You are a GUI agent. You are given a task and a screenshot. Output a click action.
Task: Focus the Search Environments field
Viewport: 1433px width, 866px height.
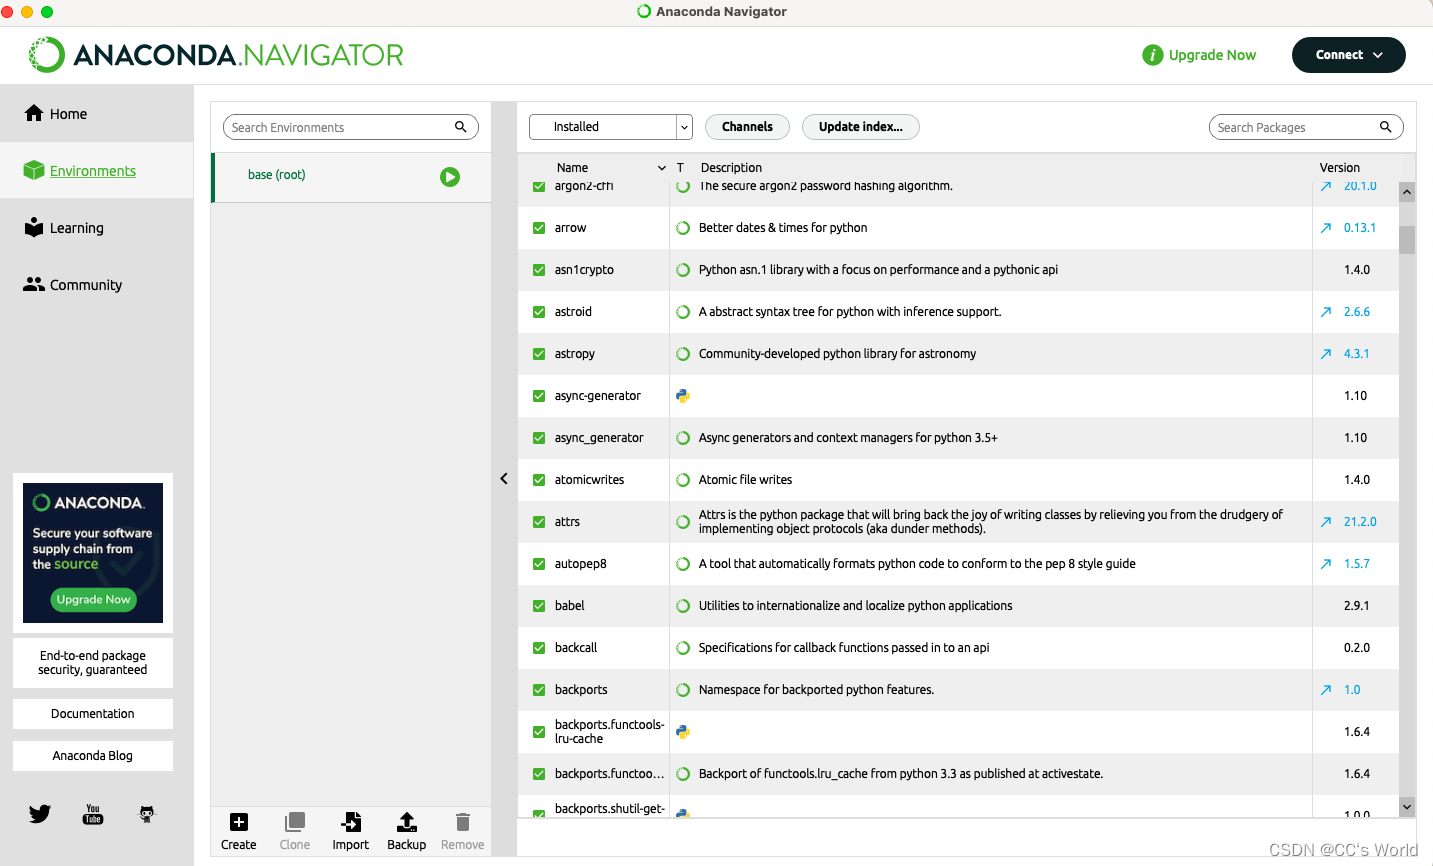[x=351, y=127]
